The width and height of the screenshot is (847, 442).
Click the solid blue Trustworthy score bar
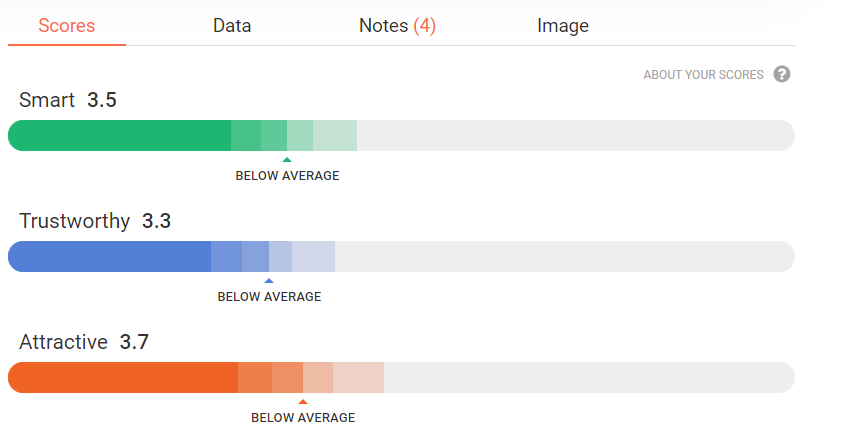110,257
